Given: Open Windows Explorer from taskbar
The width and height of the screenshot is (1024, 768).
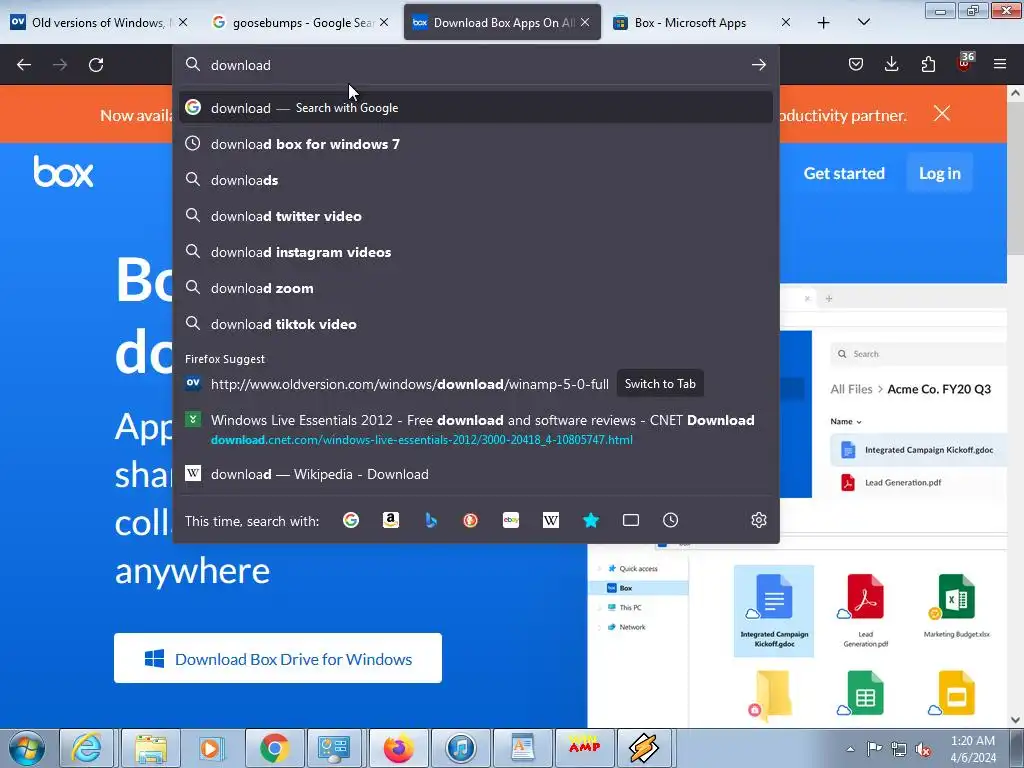Looking at the screenshot, I should click(x=150, y=748).
